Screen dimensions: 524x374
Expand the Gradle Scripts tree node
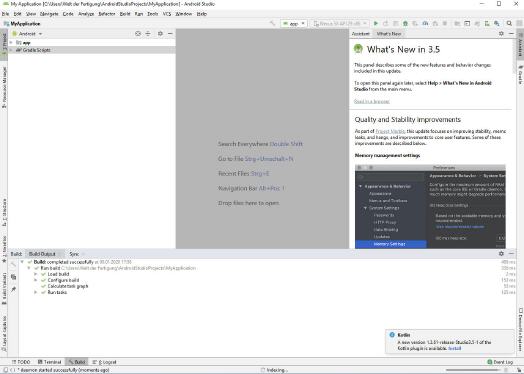point(11,50)
